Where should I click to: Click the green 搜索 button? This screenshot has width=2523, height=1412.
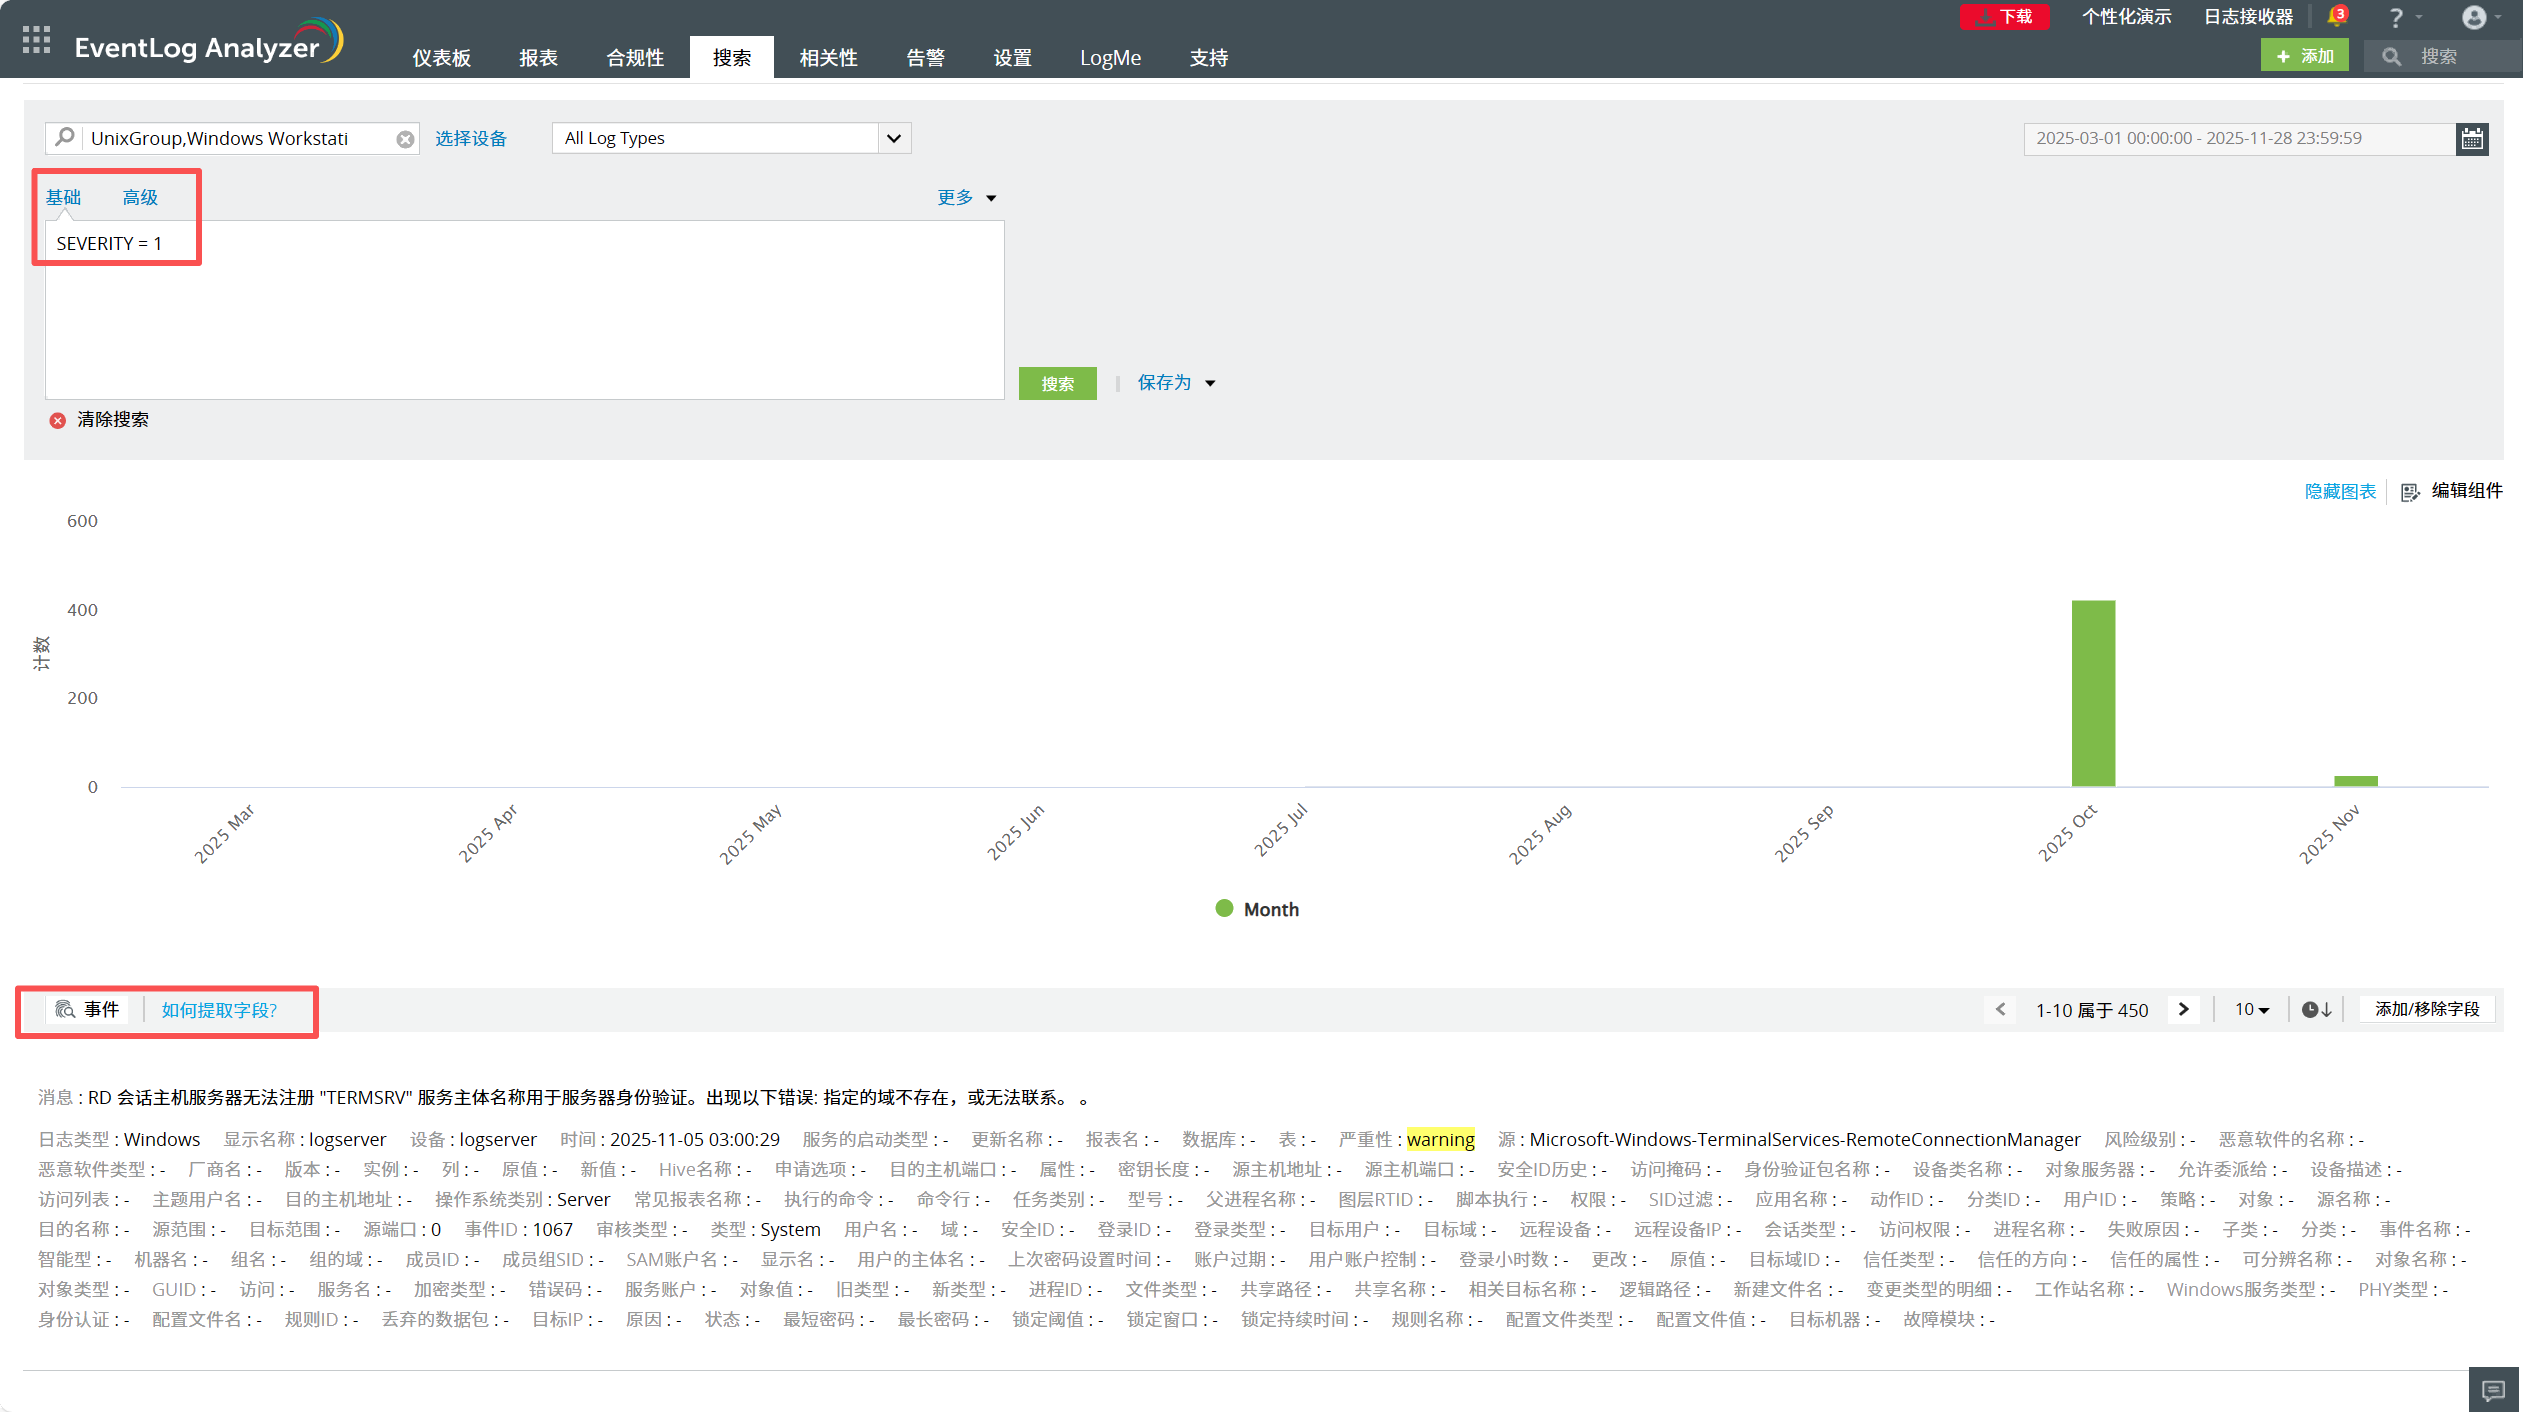coord(1057,384)
